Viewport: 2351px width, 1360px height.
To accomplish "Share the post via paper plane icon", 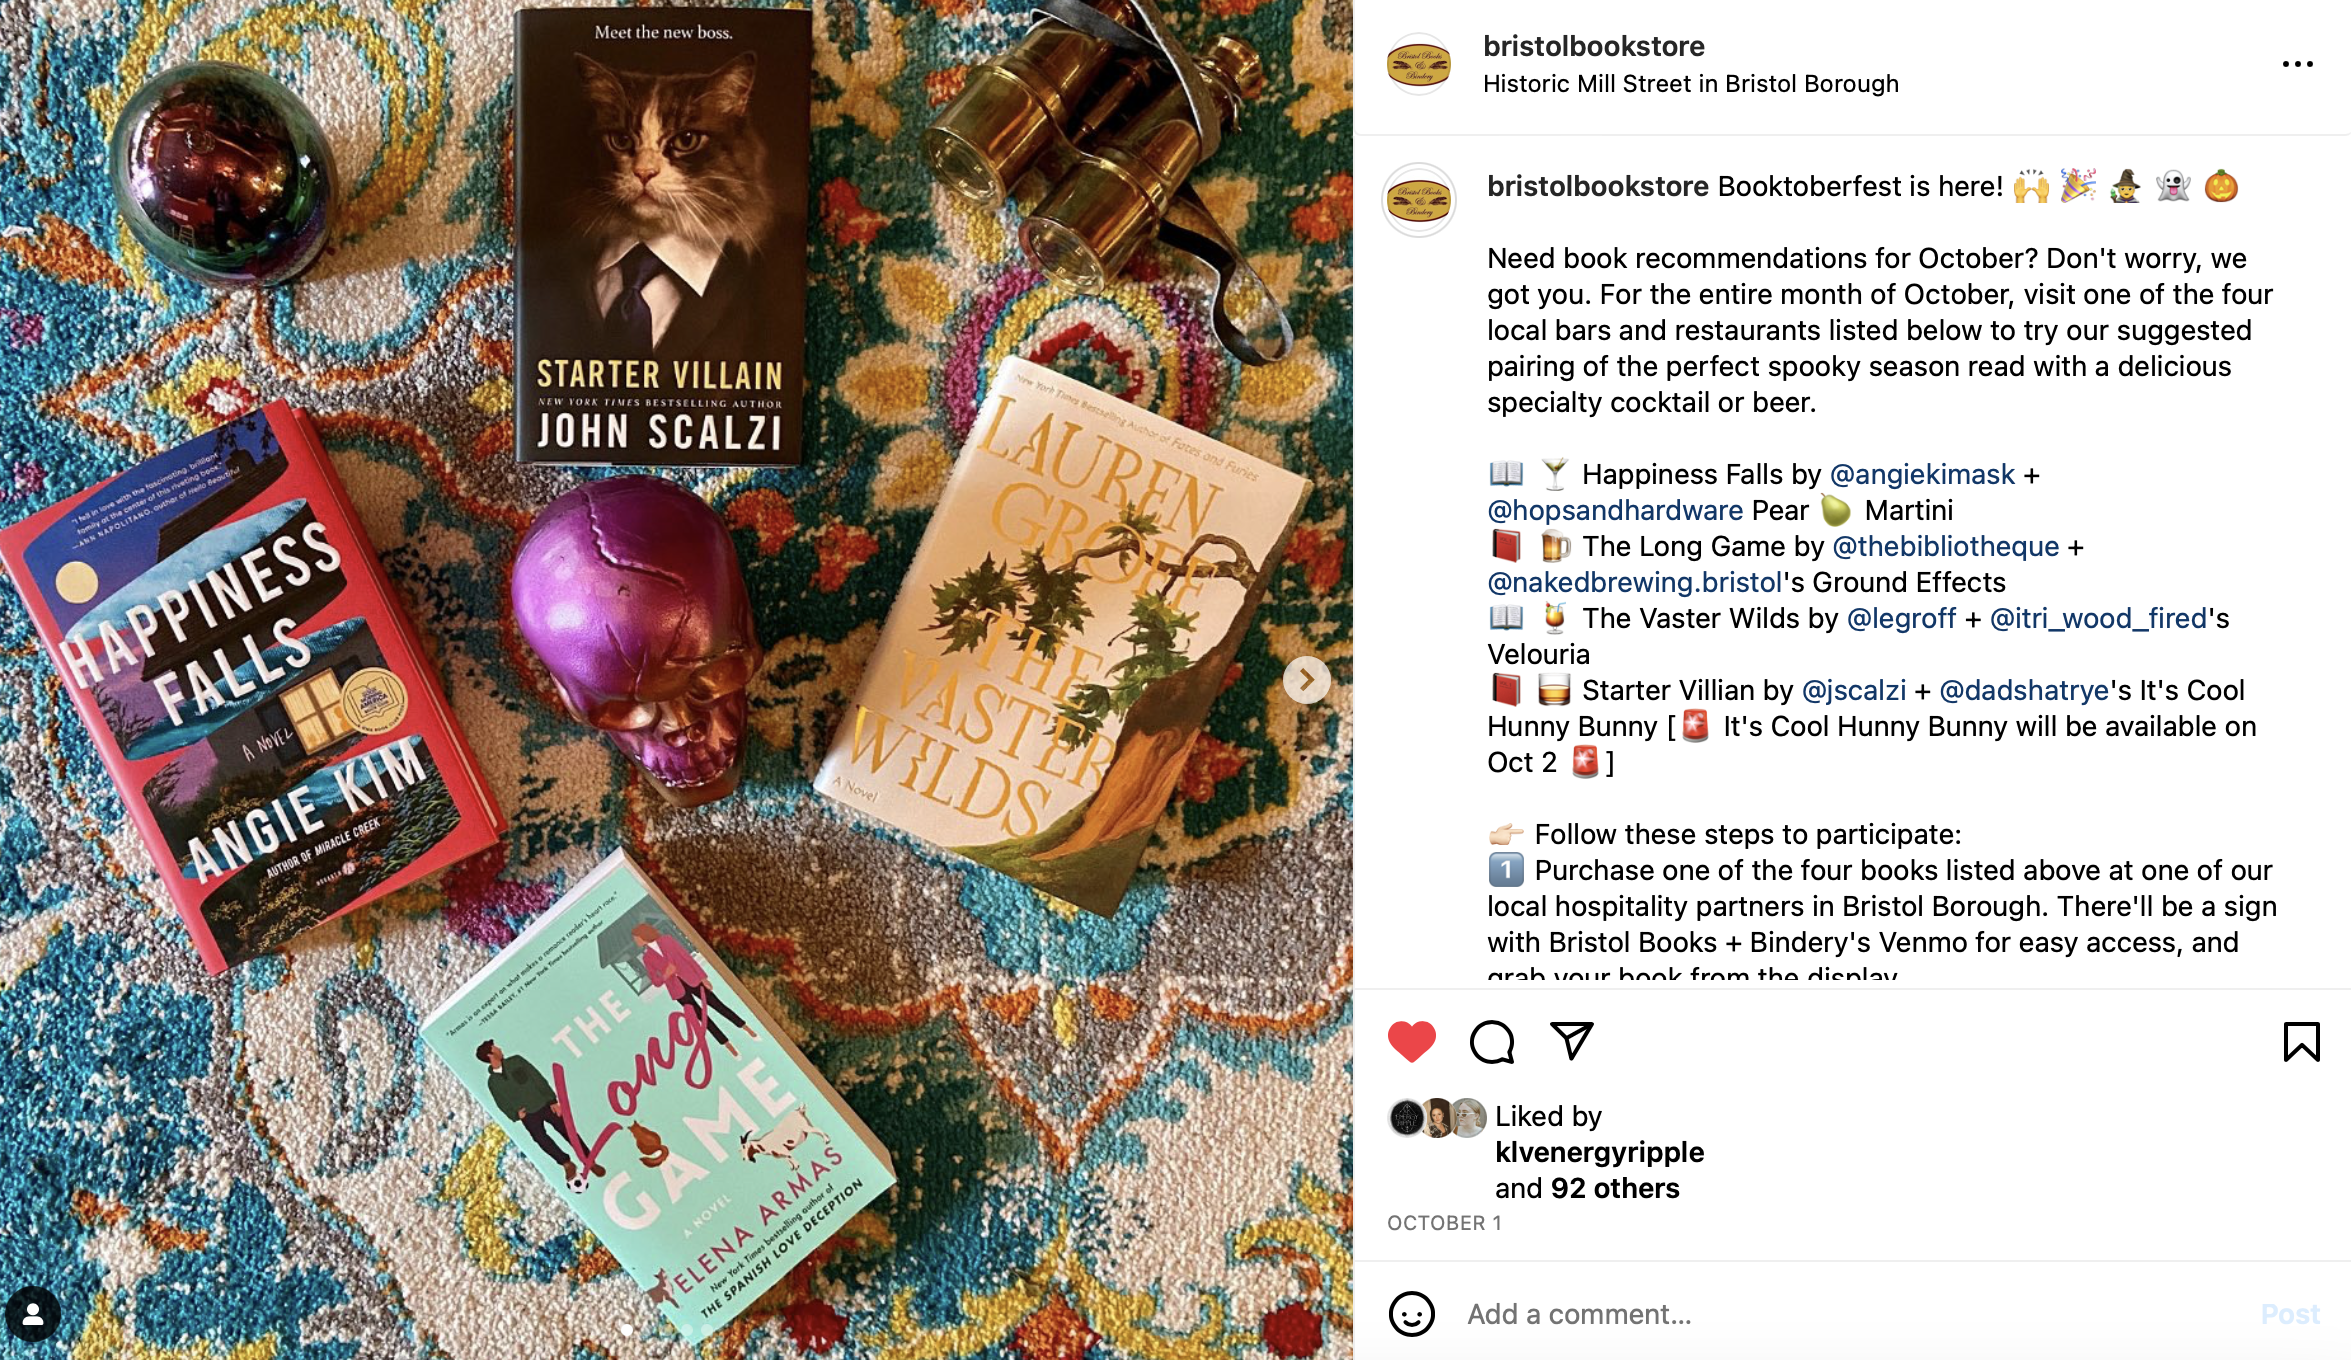I will click(1571, 1041).
